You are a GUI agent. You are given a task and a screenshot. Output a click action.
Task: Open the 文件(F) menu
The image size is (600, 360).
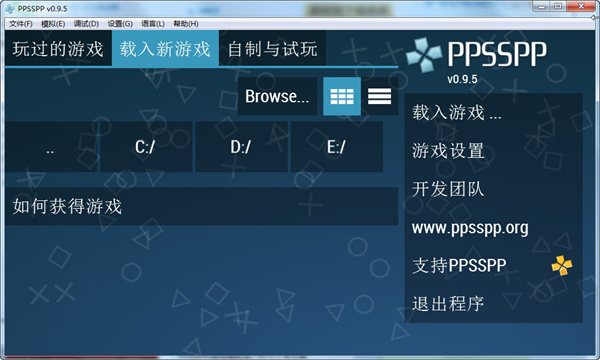click(x=21, y=24)
